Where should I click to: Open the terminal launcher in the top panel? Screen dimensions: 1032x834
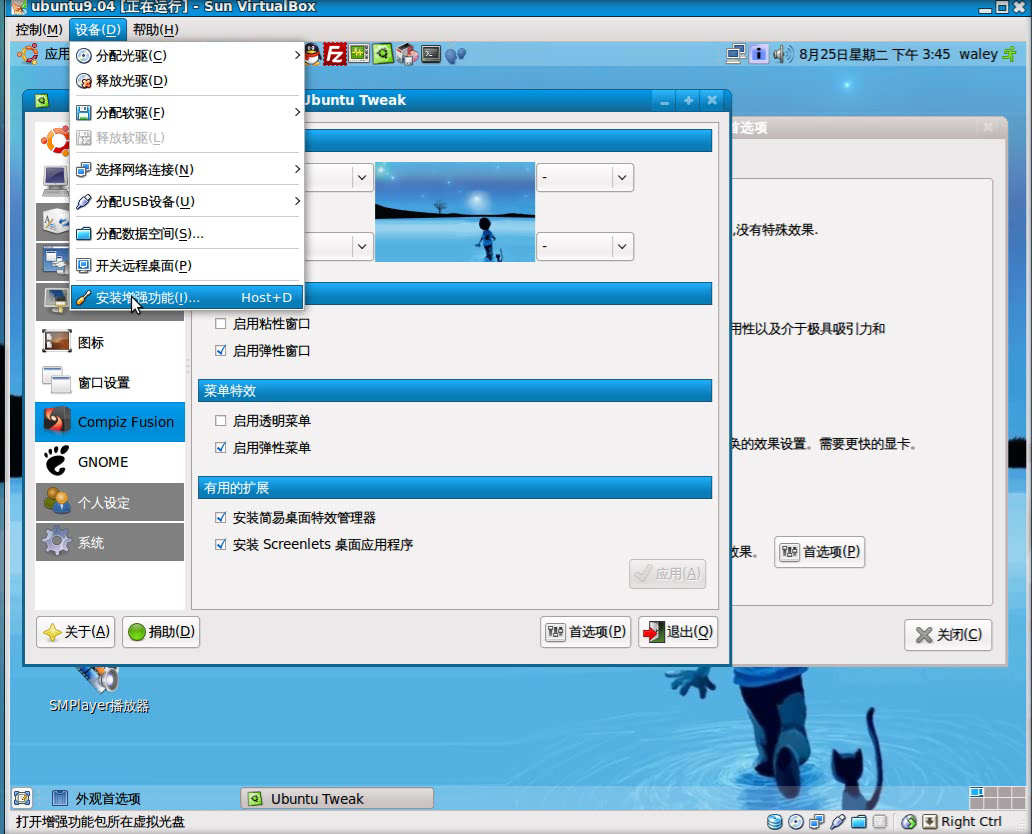click(431, 54)
